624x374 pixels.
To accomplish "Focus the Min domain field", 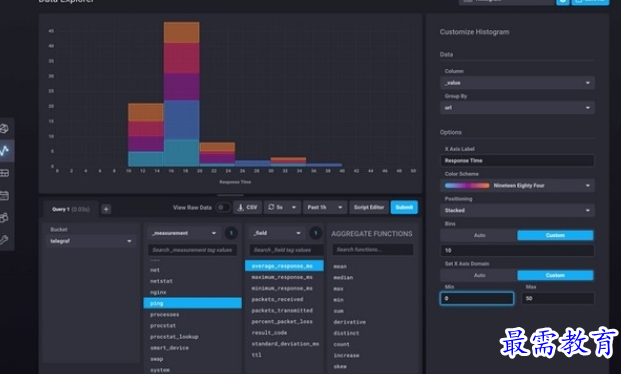I will 477,298.
